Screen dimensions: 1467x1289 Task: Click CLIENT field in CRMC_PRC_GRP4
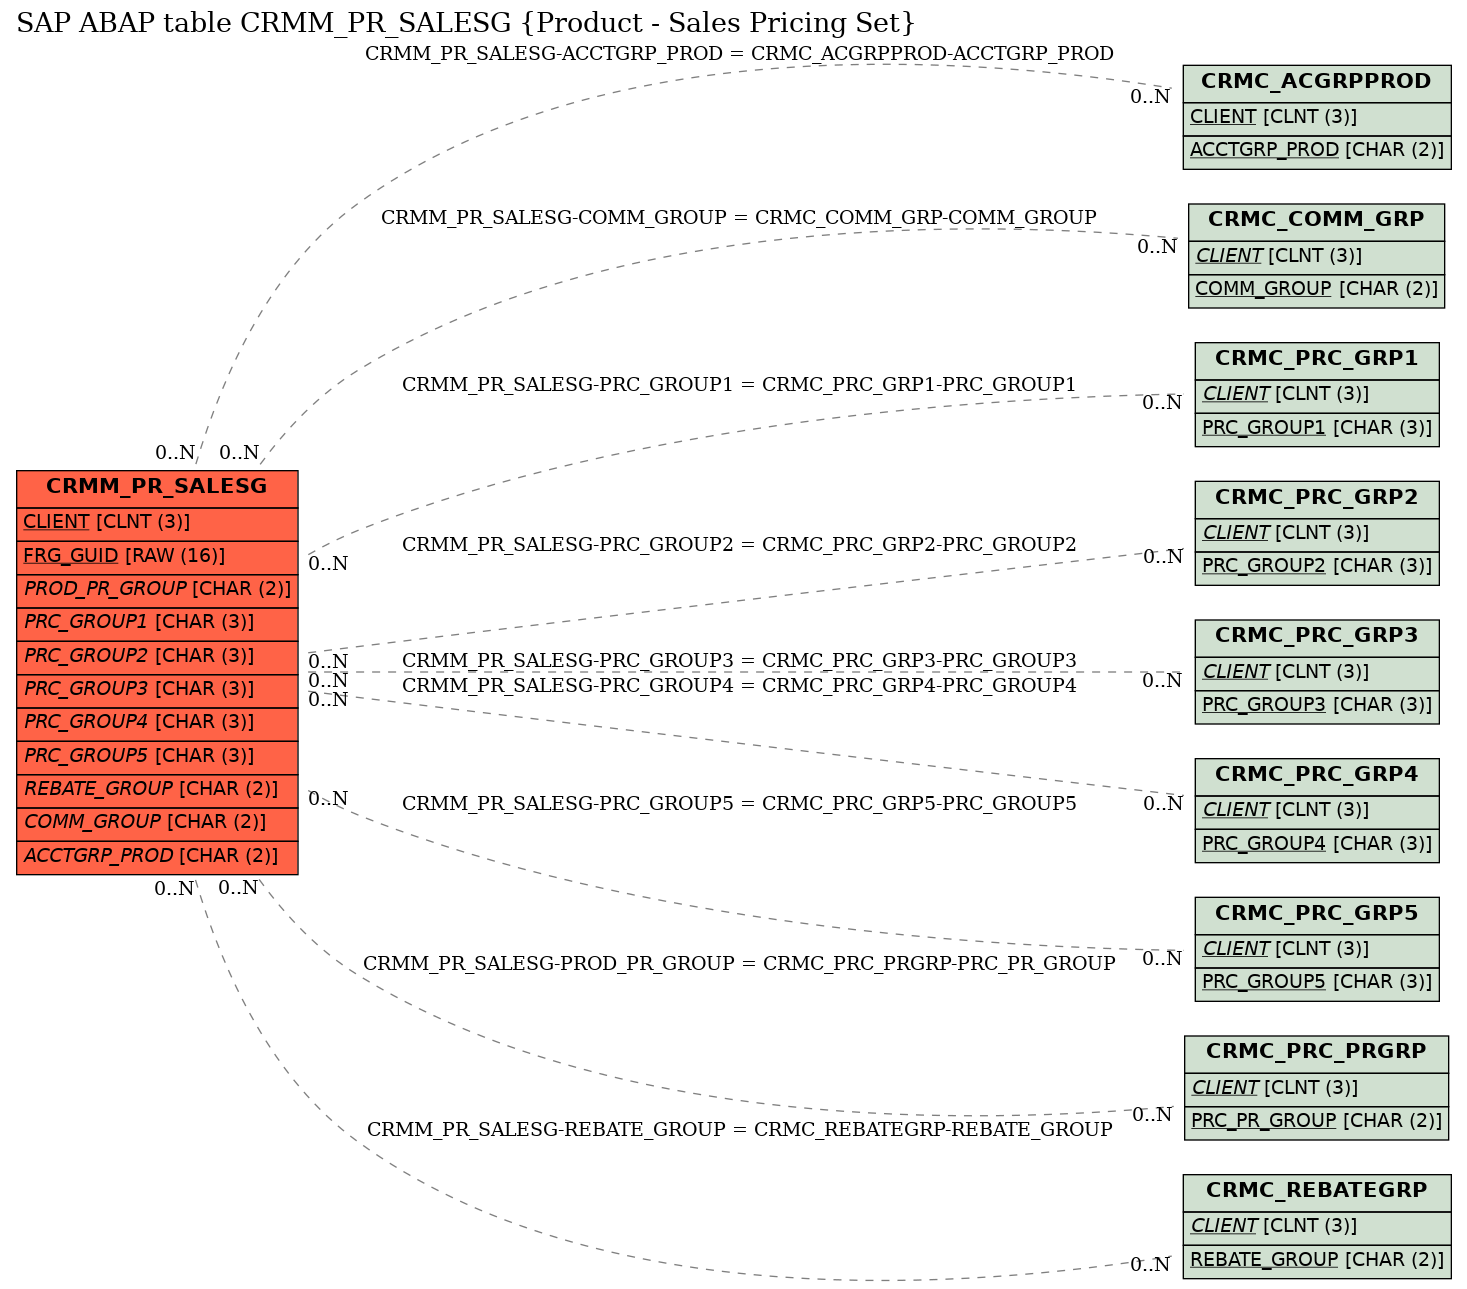(x=1316, y=811)
